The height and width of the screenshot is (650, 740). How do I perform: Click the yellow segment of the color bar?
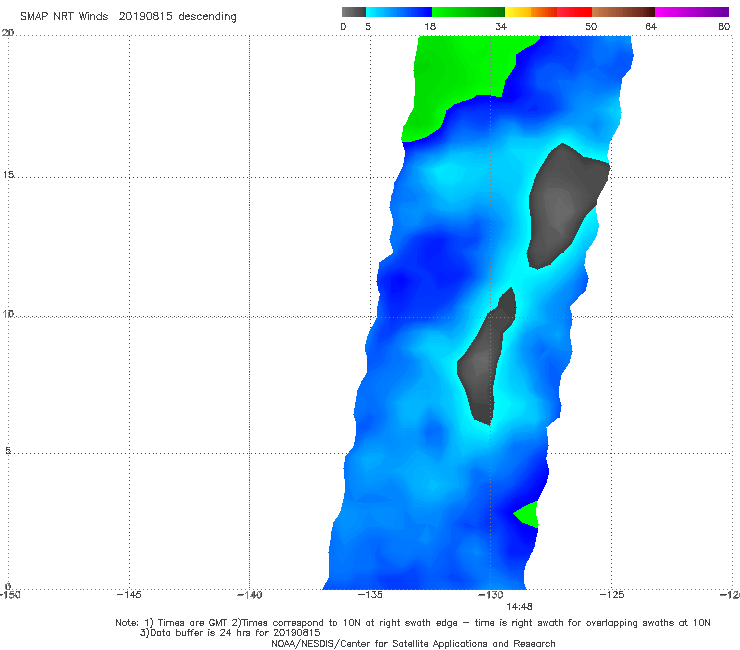point(518,12)
